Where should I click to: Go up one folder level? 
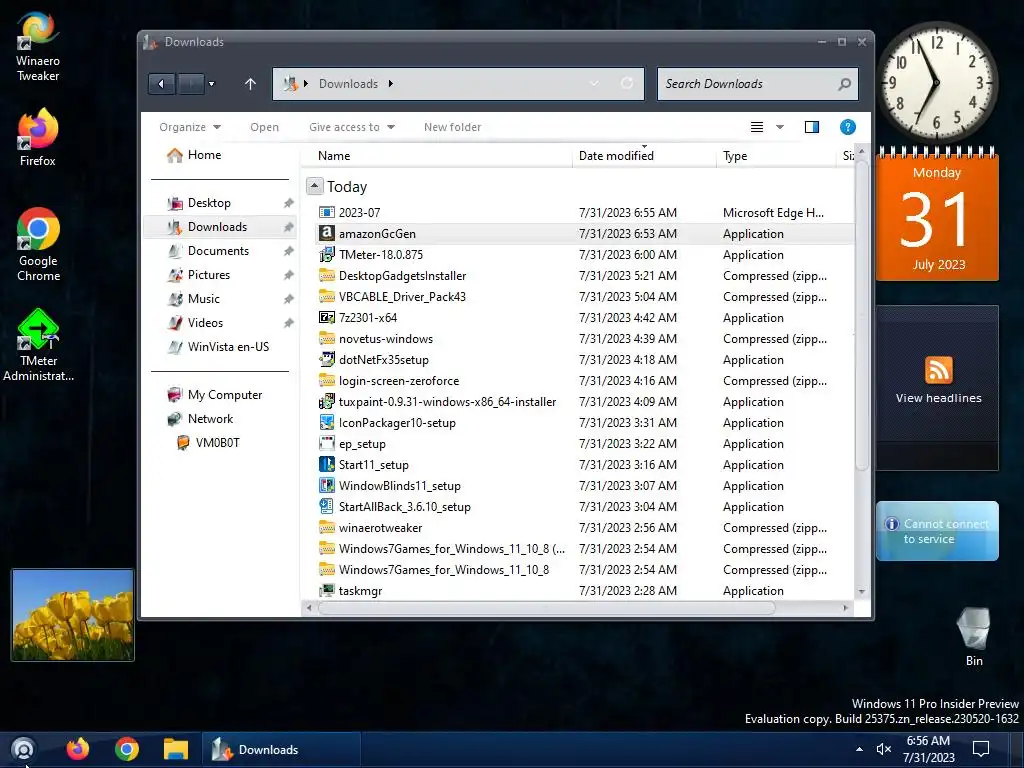pyautogui.click(x=250, y=84)
